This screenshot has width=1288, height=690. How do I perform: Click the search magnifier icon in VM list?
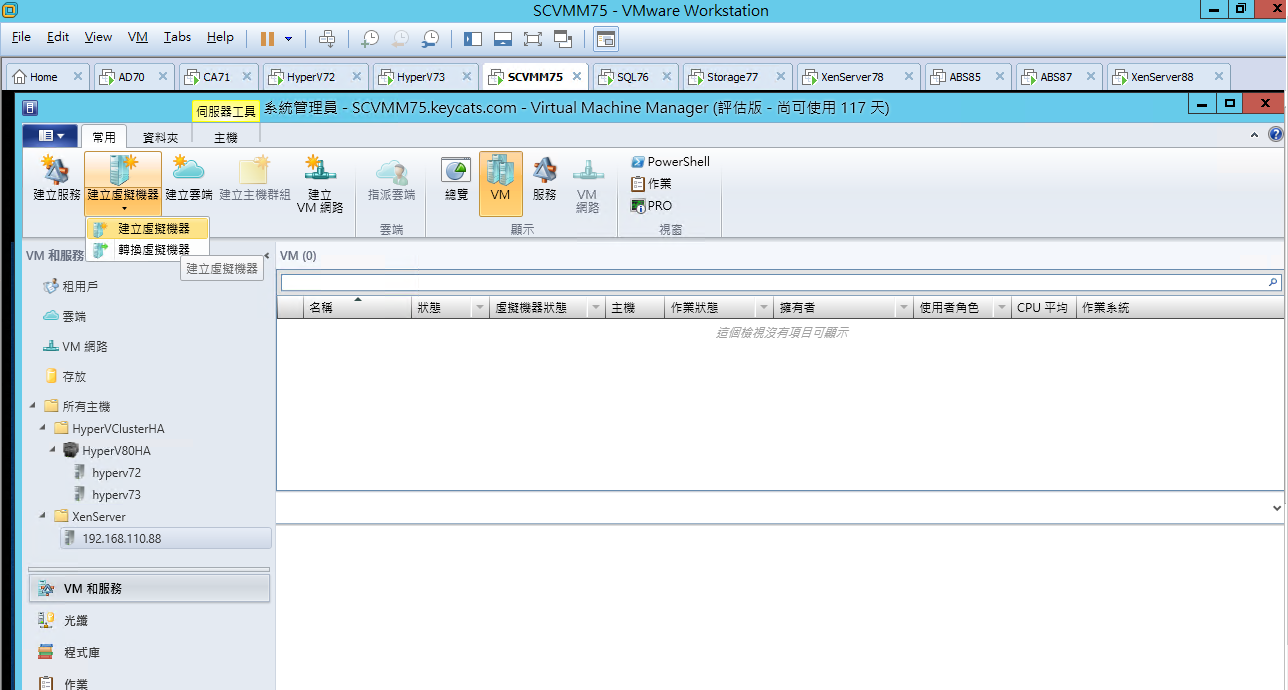[1273, 283]
